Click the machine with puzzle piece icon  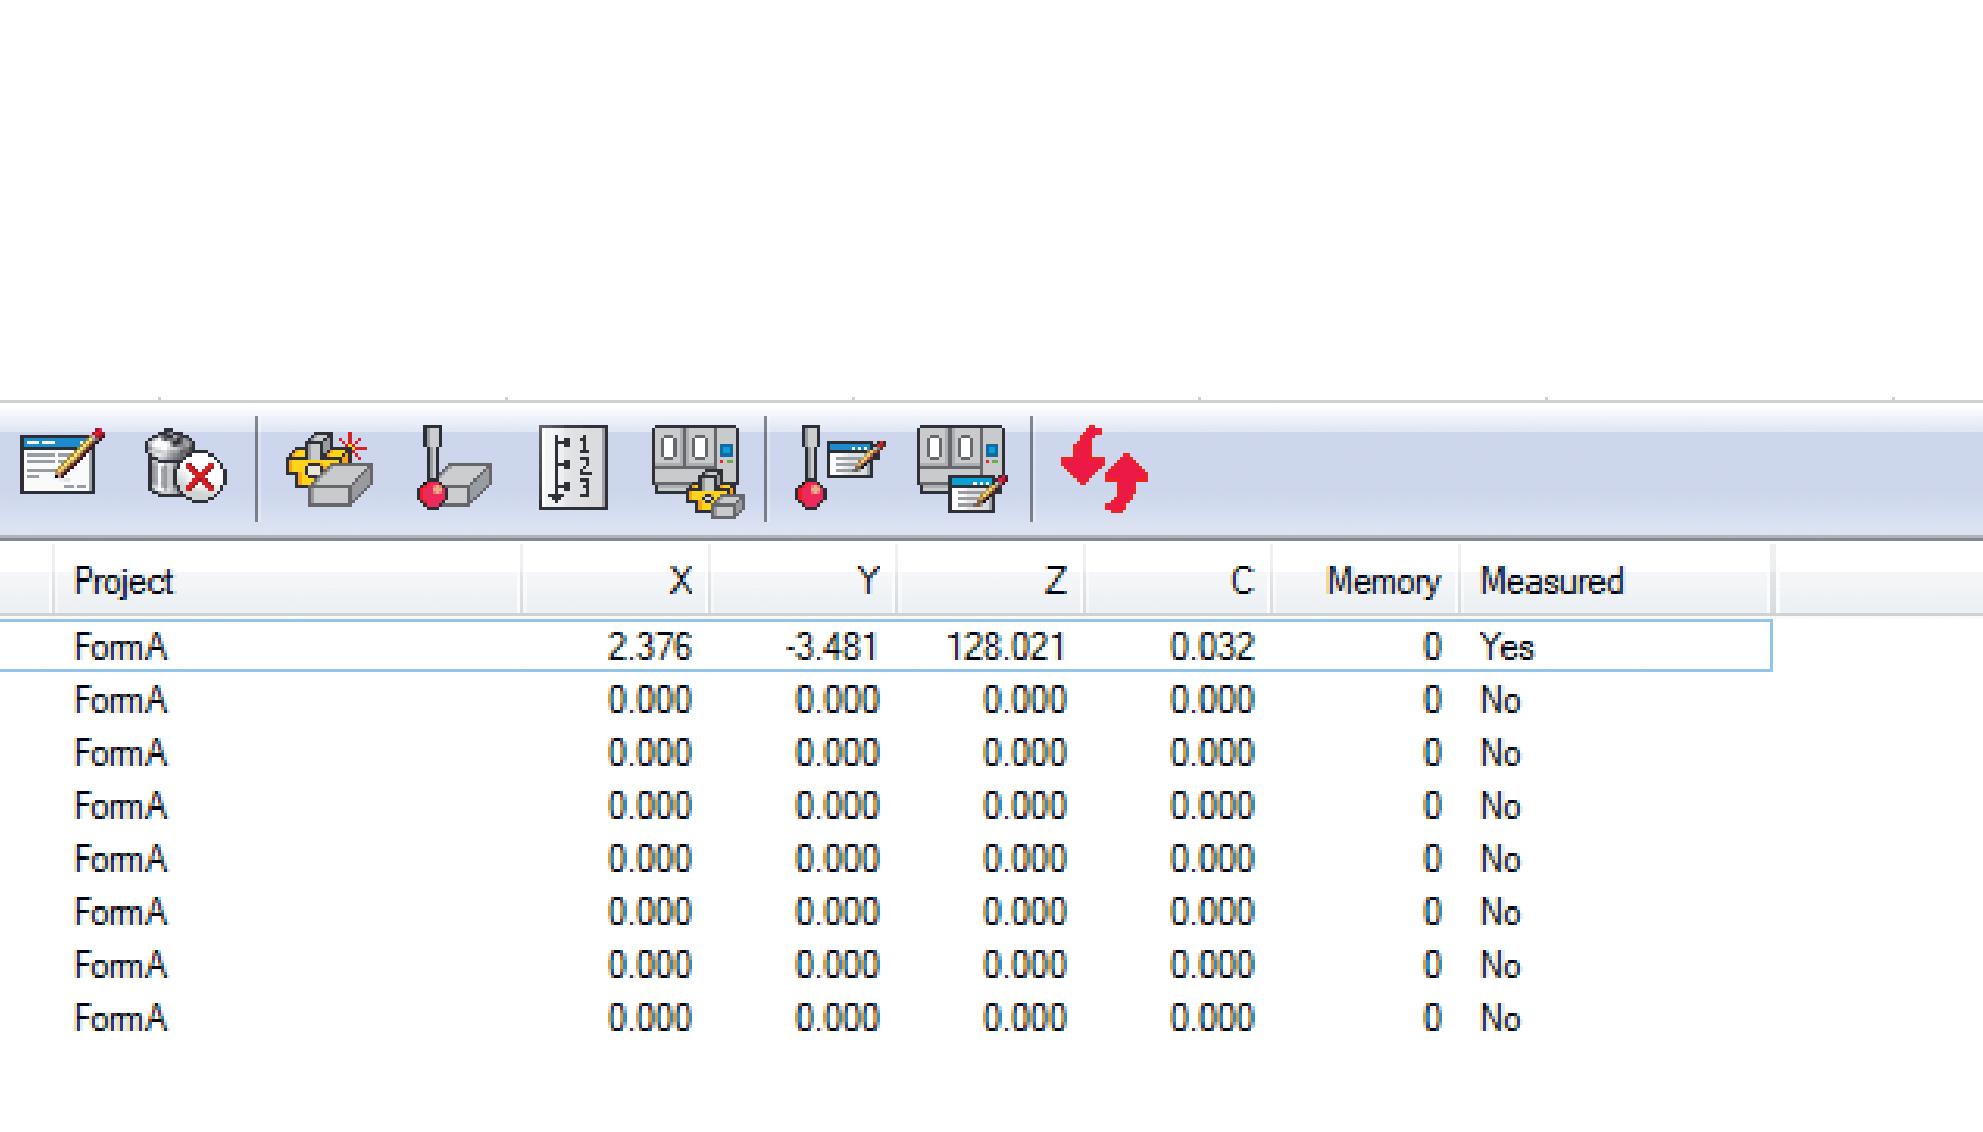pyautogui.click(x=697, y=470)
